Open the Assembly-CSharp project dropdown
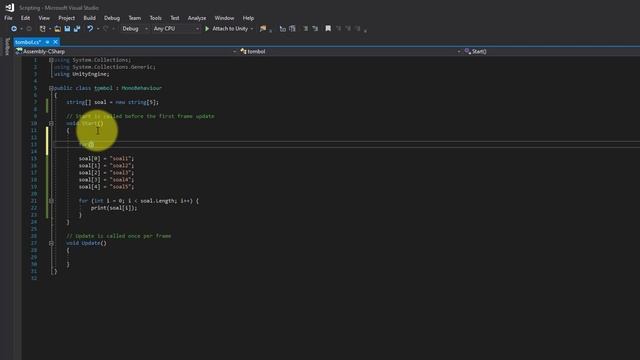This screenshot has width=640, height=360. (126, 52)
